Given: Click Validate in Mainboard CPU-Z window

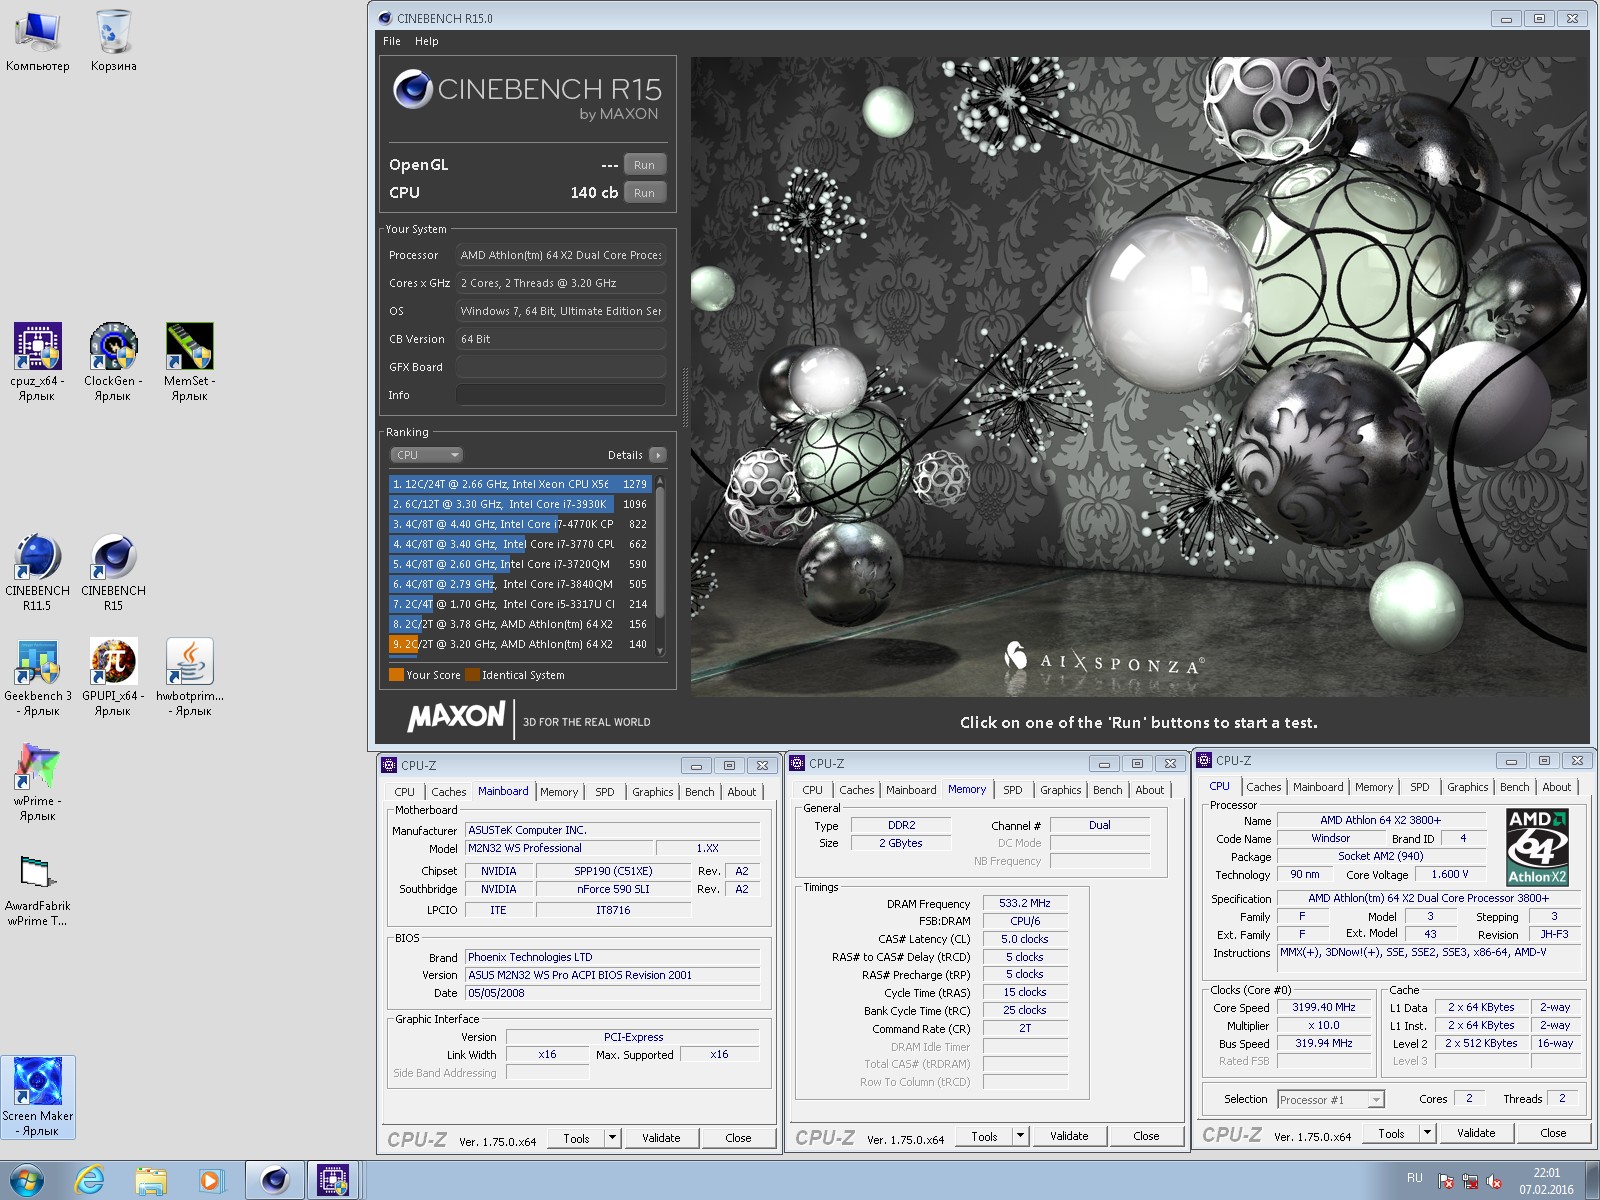Looking at the screenshot, I should tap(661, 1138).
